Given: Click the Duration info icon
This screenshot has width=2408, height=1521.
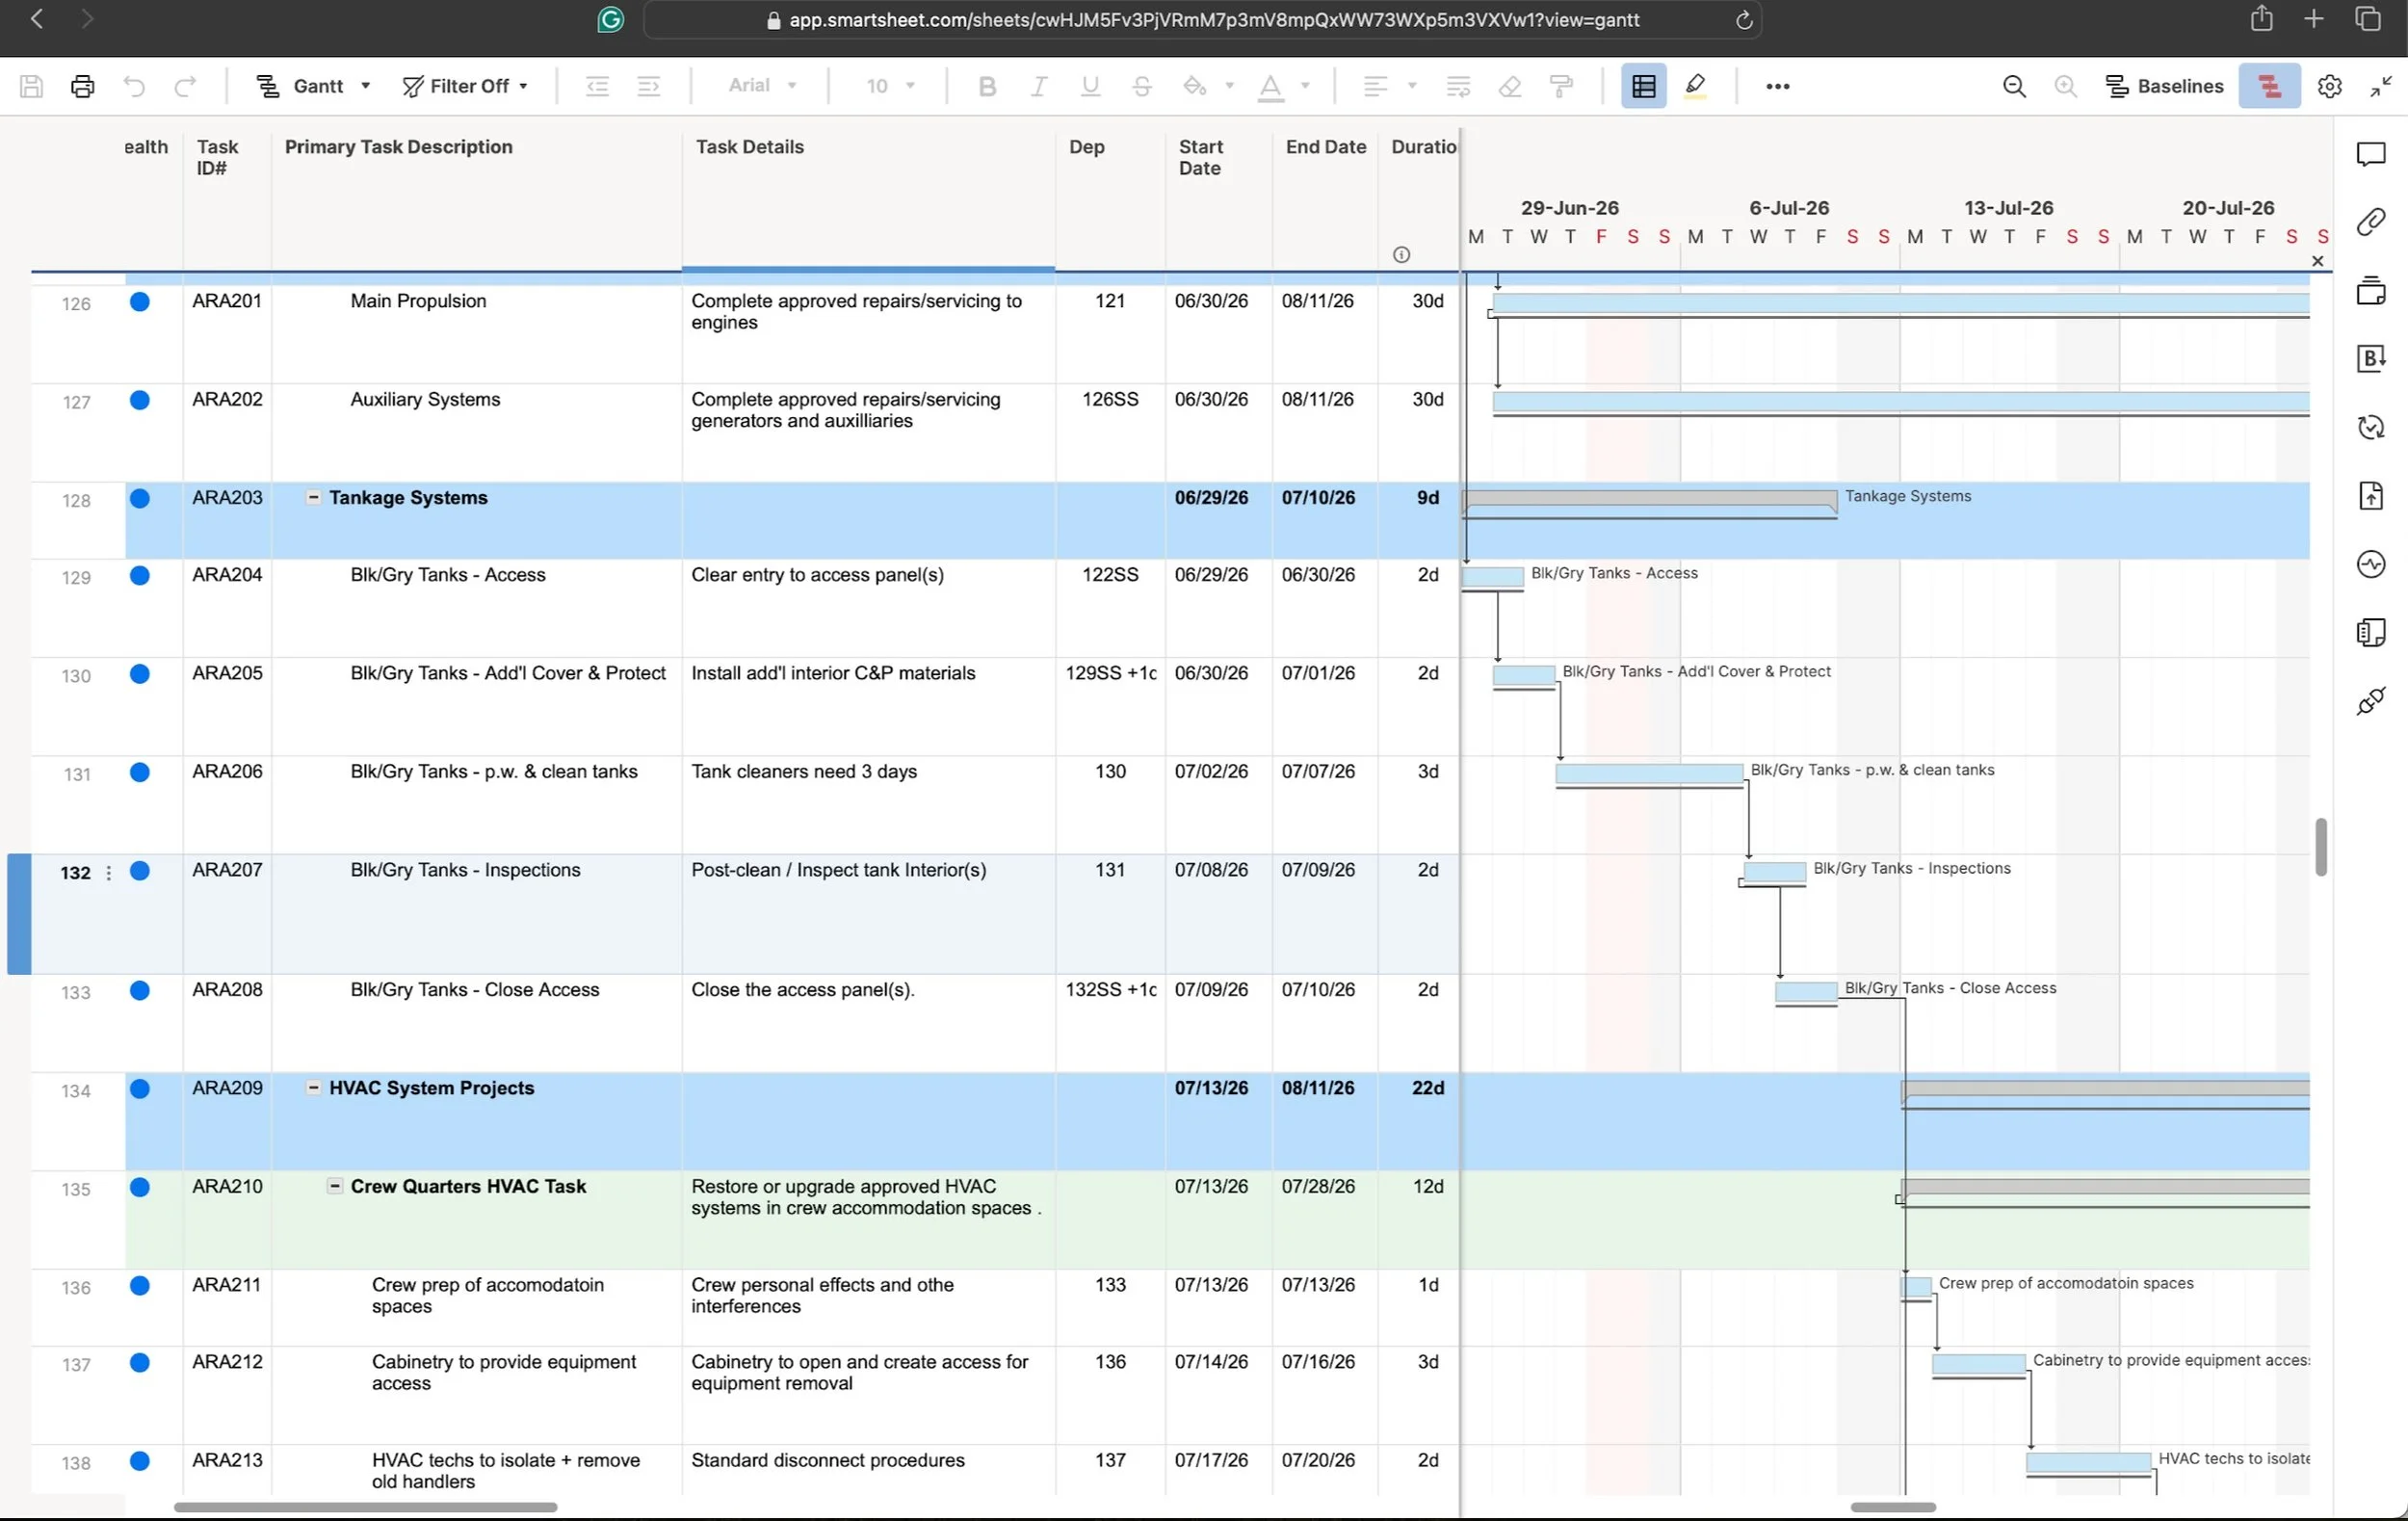Looking at the screenshot, I should [x=1401, y=255].
